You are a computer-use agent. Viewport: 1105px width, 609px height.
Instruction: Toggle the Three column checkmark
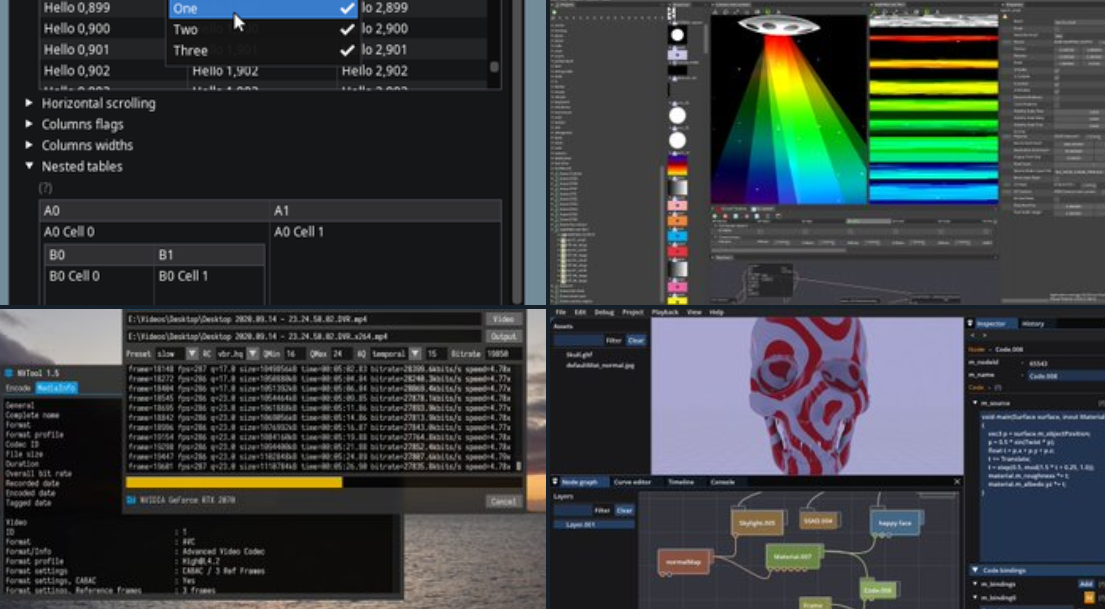[347, 50]
